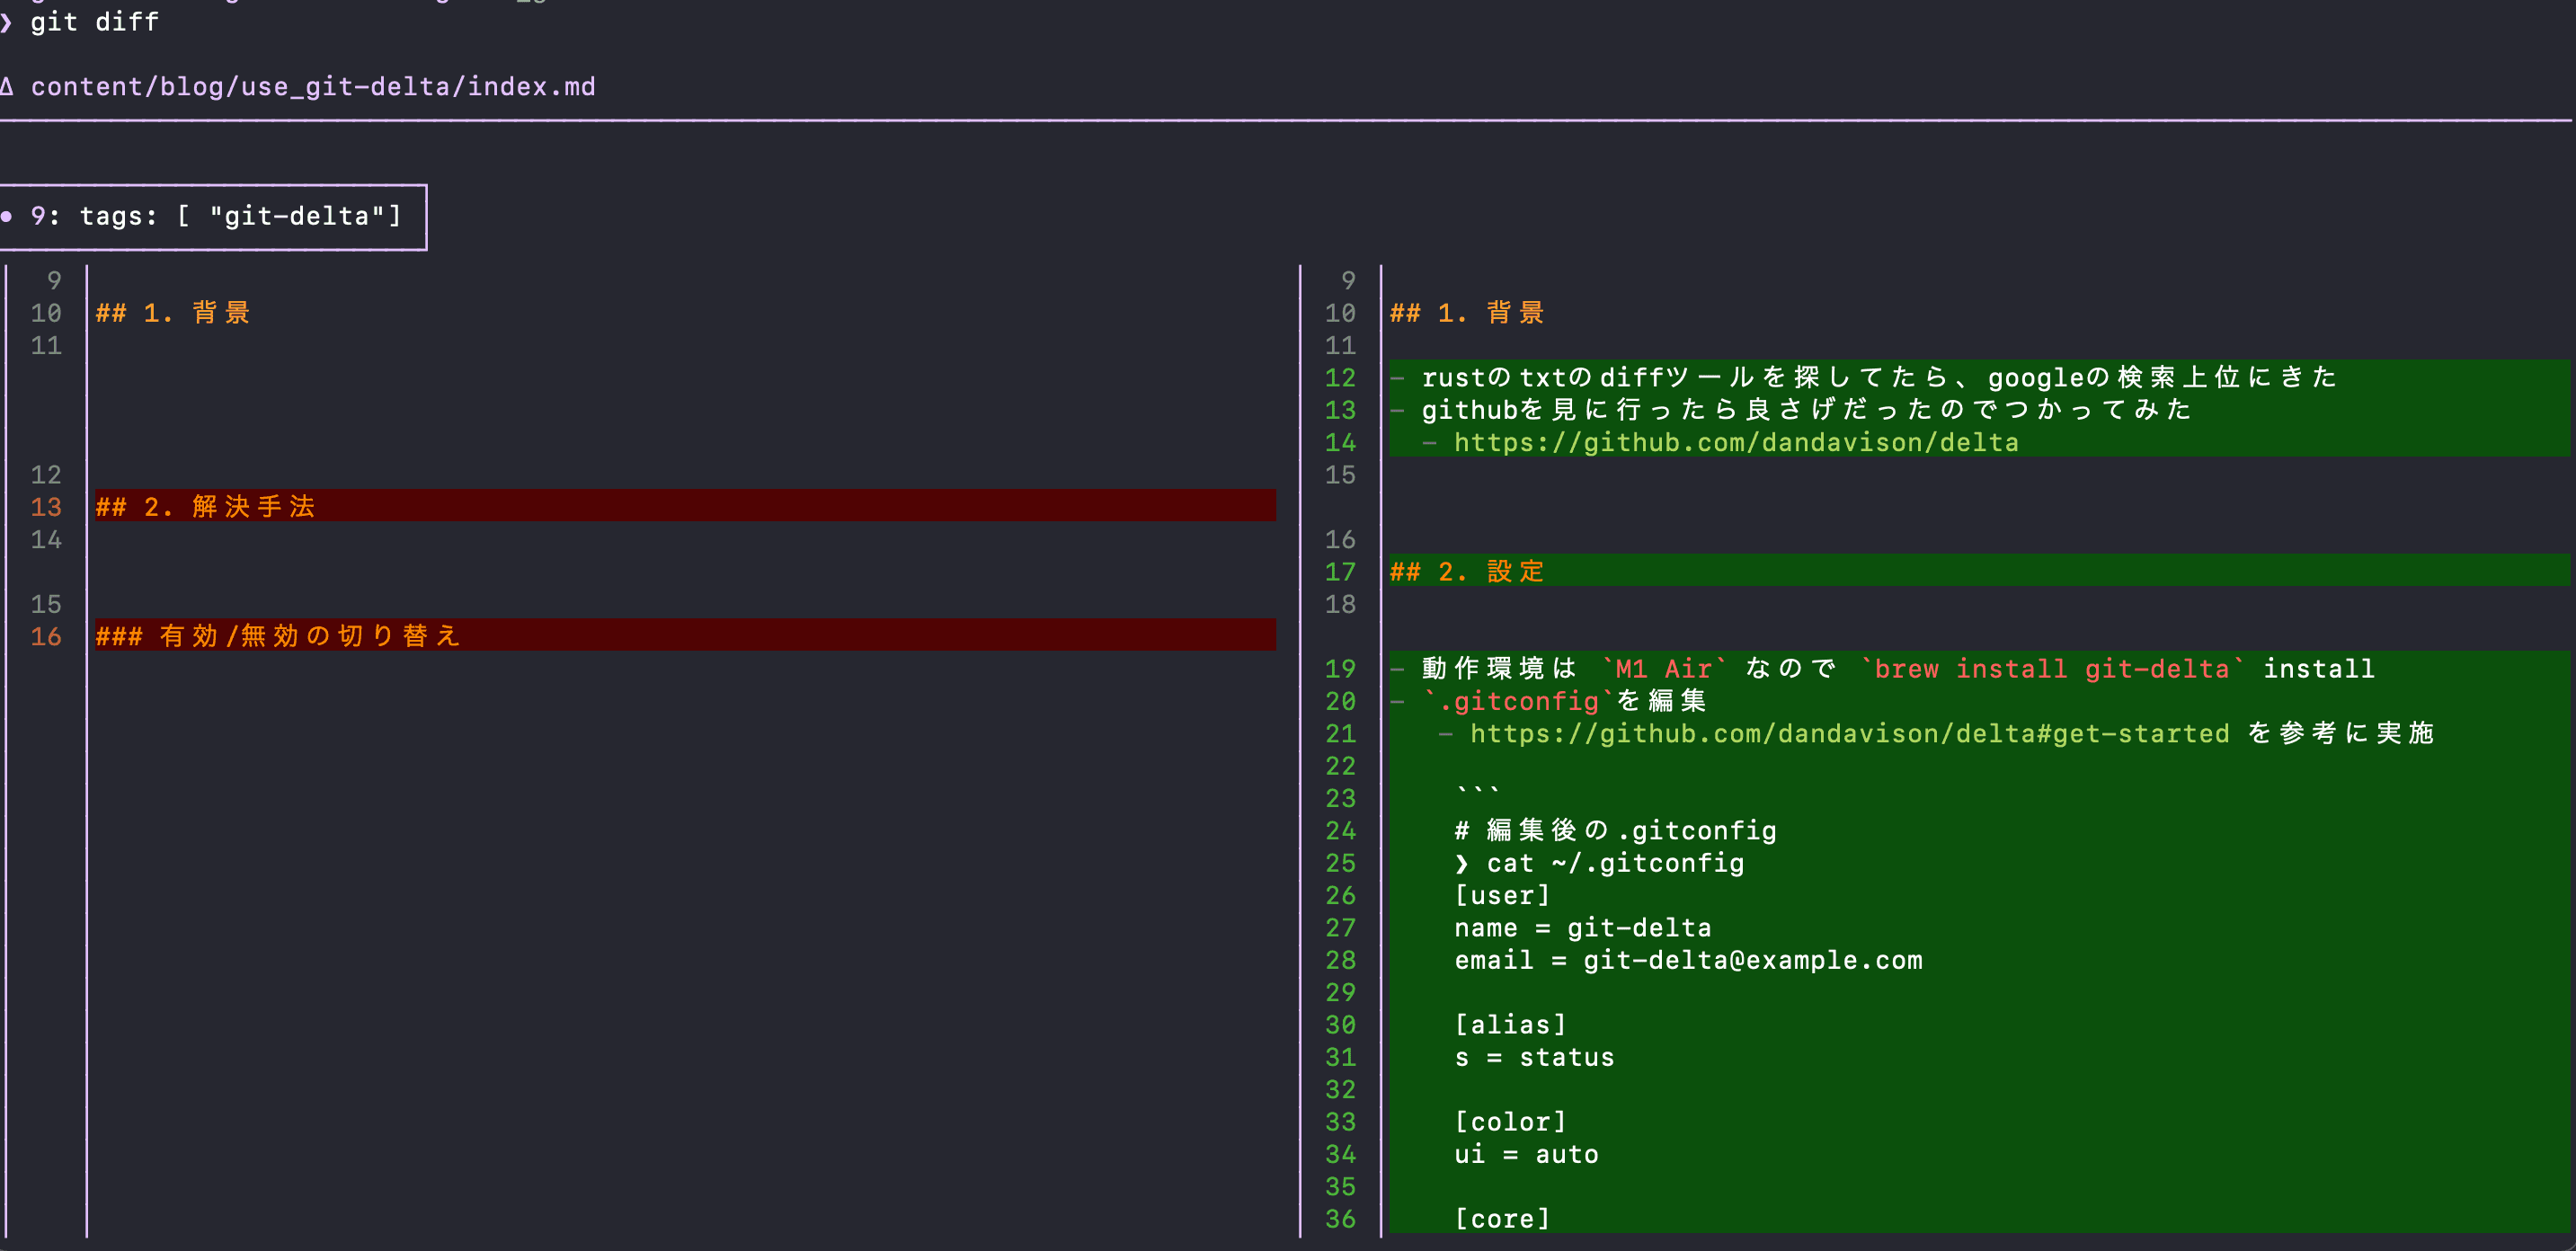This screenshot has height=1251, width=2576.
Task: Open the delta#get-started GitHub link
Action: pyautogui.click(x=1848, y=733)
